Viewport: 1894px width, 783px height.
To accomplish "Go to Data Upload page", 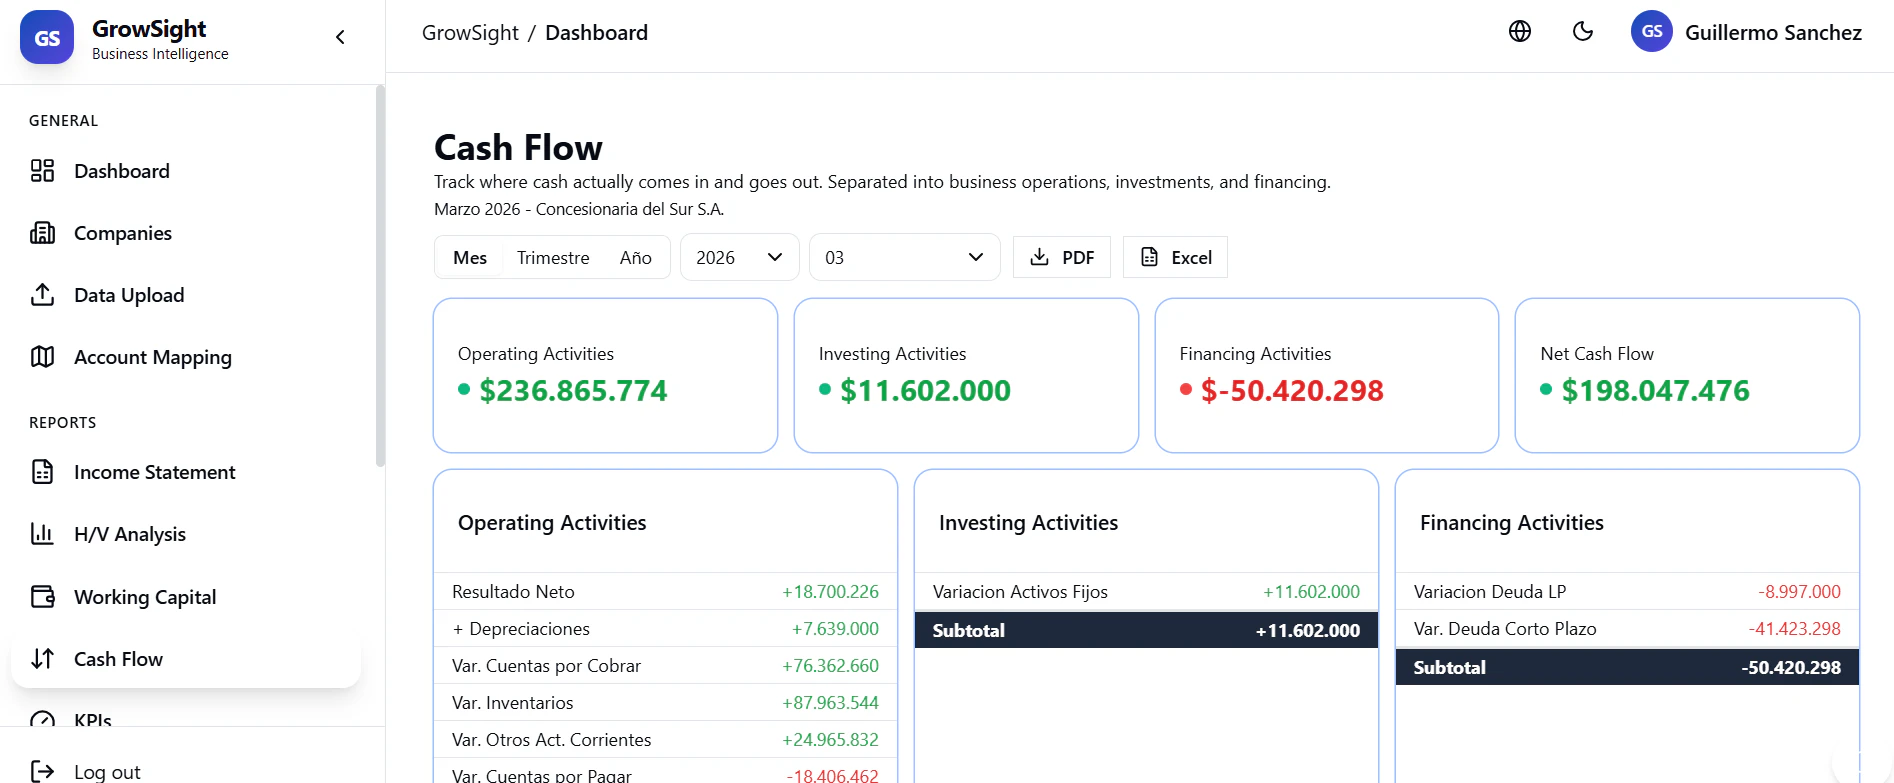I will (x=186, y=295).
